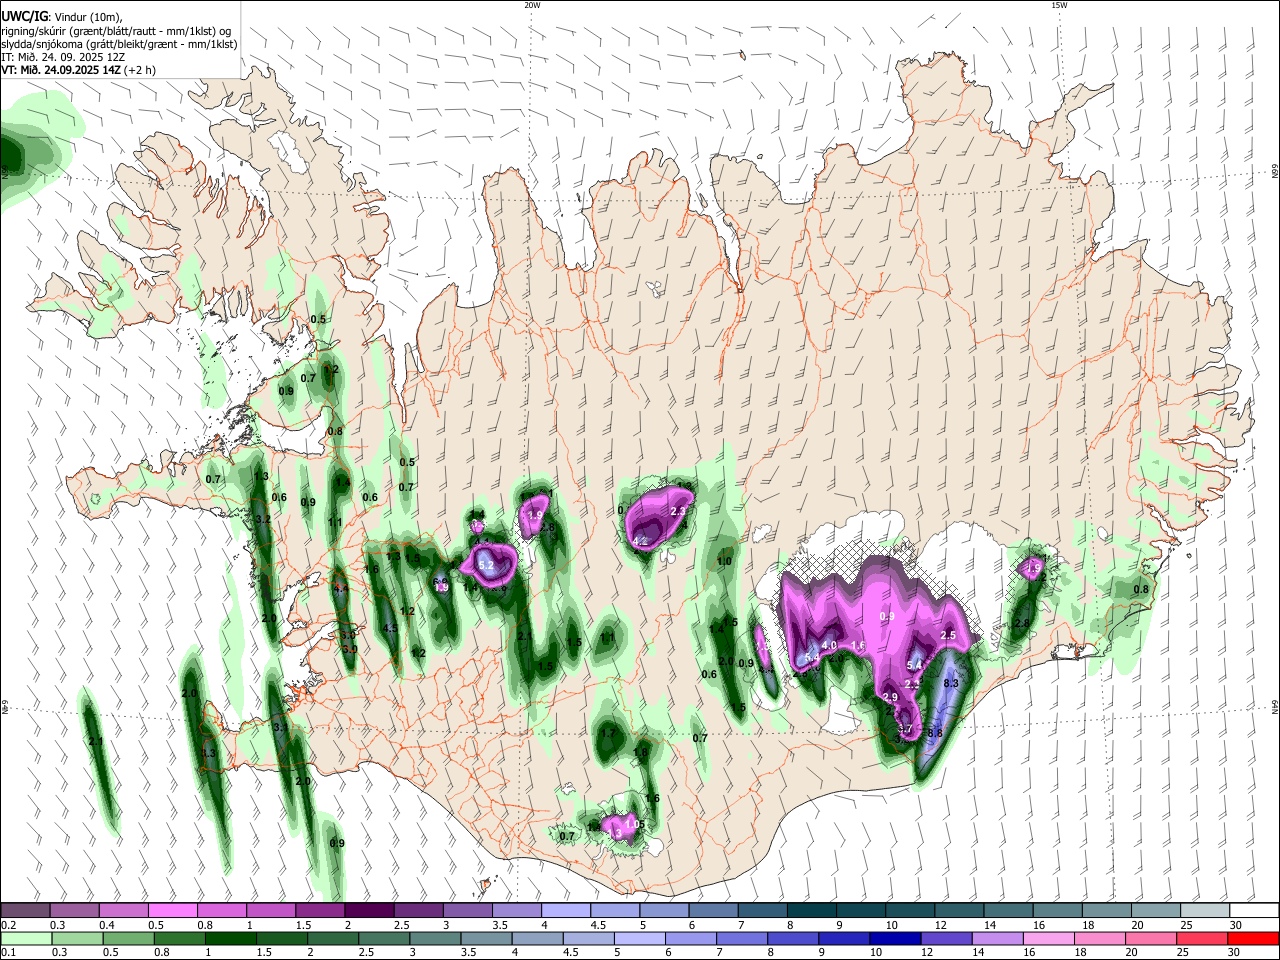Click the '(+2 h)' forecast offset text
Screen dimensions: 1280x960
(139, 70)
